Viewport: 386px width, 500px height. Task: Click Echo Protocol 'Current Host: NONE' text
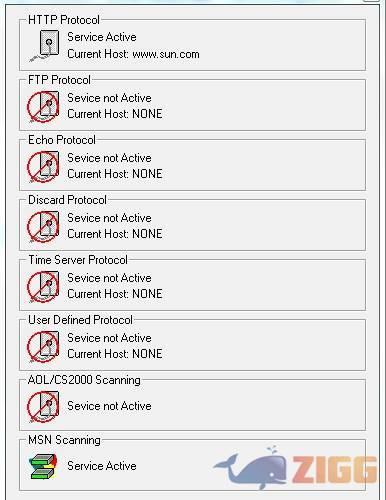(x=115, y=174)
